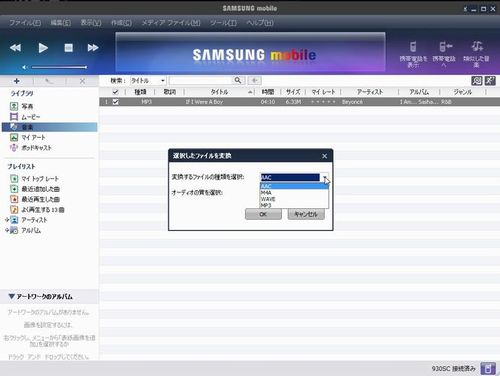The height and width of the screenshot is (376, 500).
Task: Select 音楽 in the library sidebar
Action: point(50,127)
